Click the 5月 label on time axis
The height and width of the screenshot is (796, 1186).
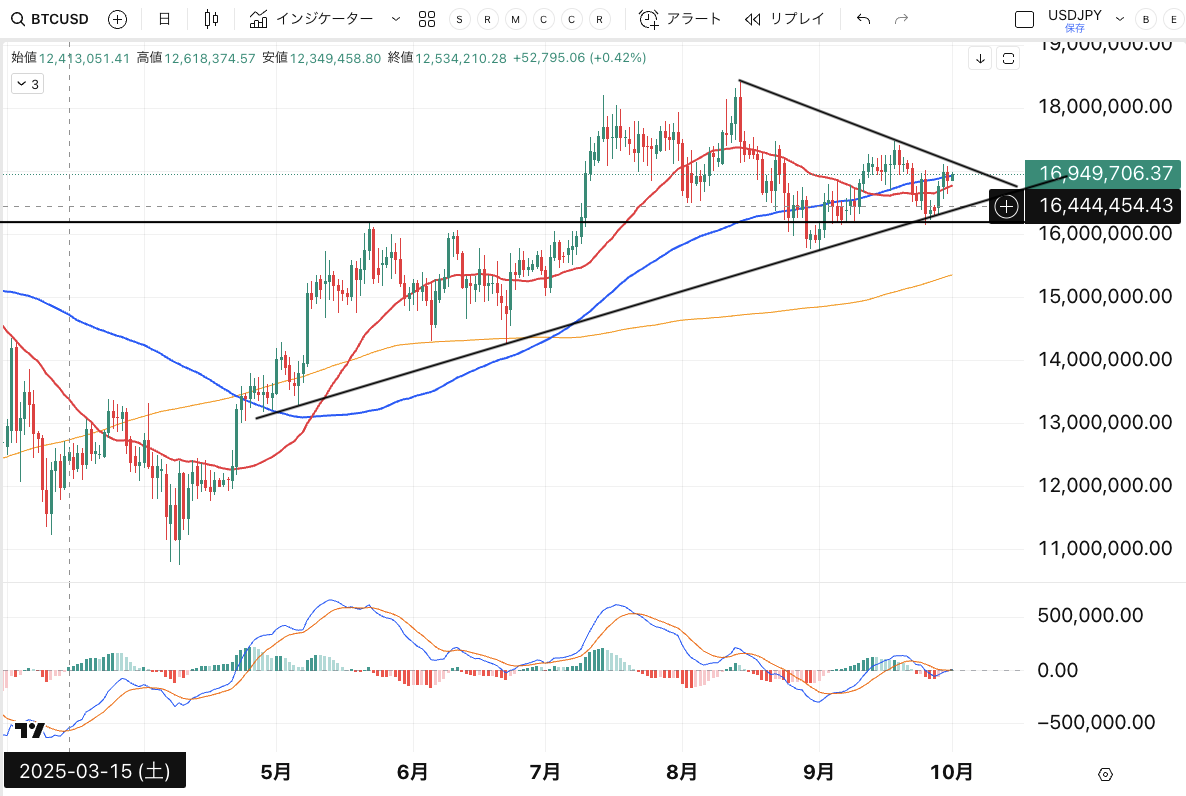(275, 772)
